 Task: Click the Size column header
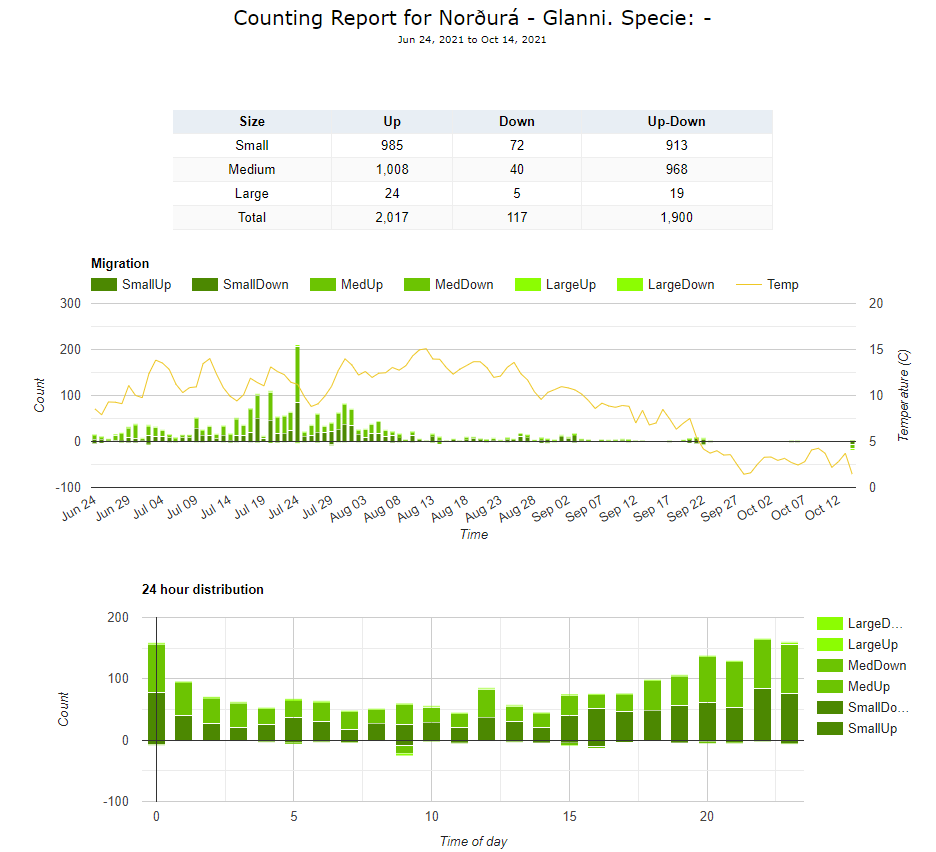pos(252,122)
